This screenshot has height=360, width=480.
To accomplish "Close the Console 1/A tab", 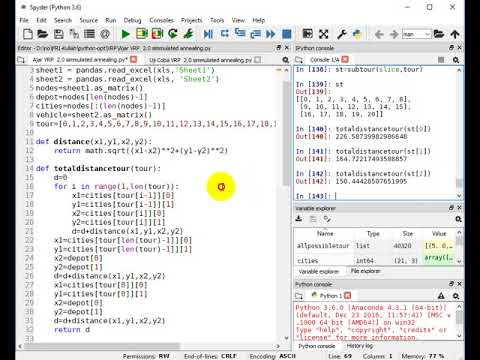I will (x=345, y=59).
